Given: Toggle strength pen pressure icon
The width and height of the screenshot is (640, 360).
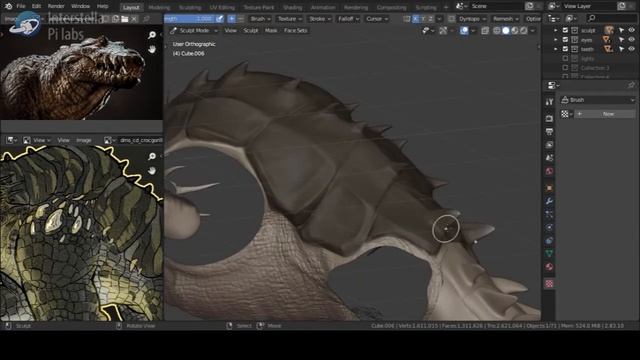Looking at the screenshot, I should 220,19.
